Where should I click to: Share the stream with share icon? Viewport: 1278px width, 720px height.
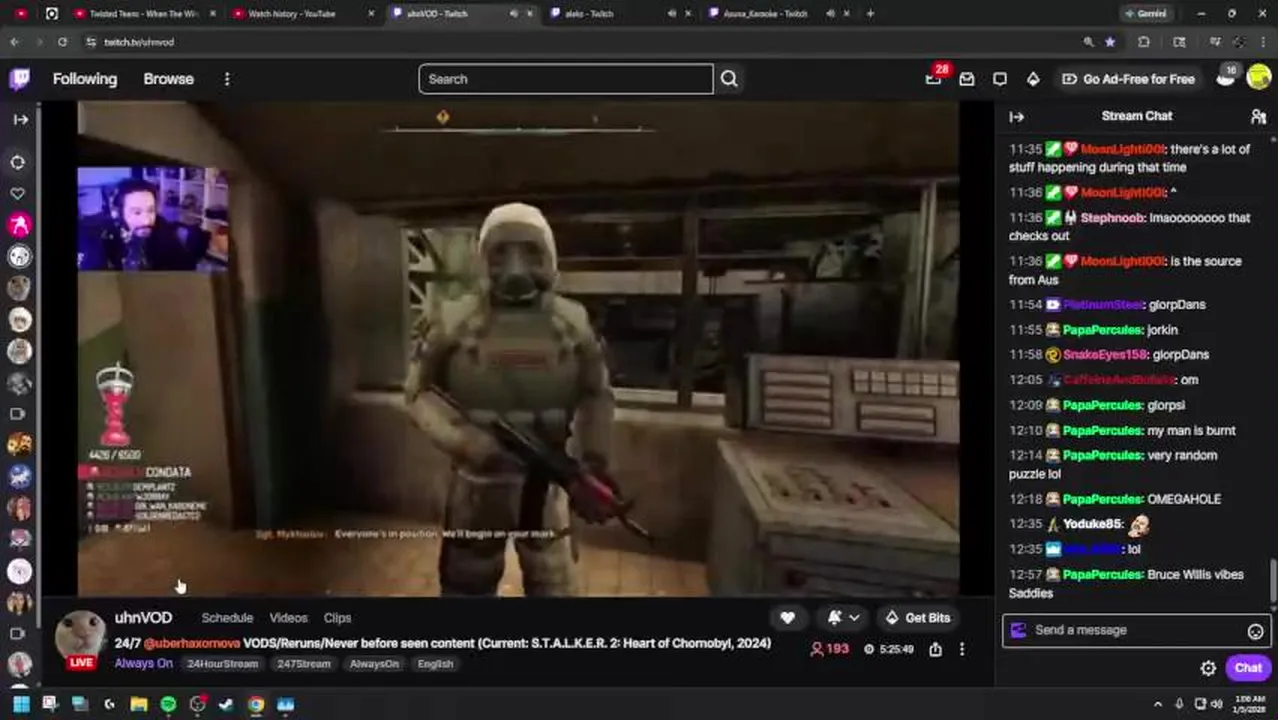point(935,649)
